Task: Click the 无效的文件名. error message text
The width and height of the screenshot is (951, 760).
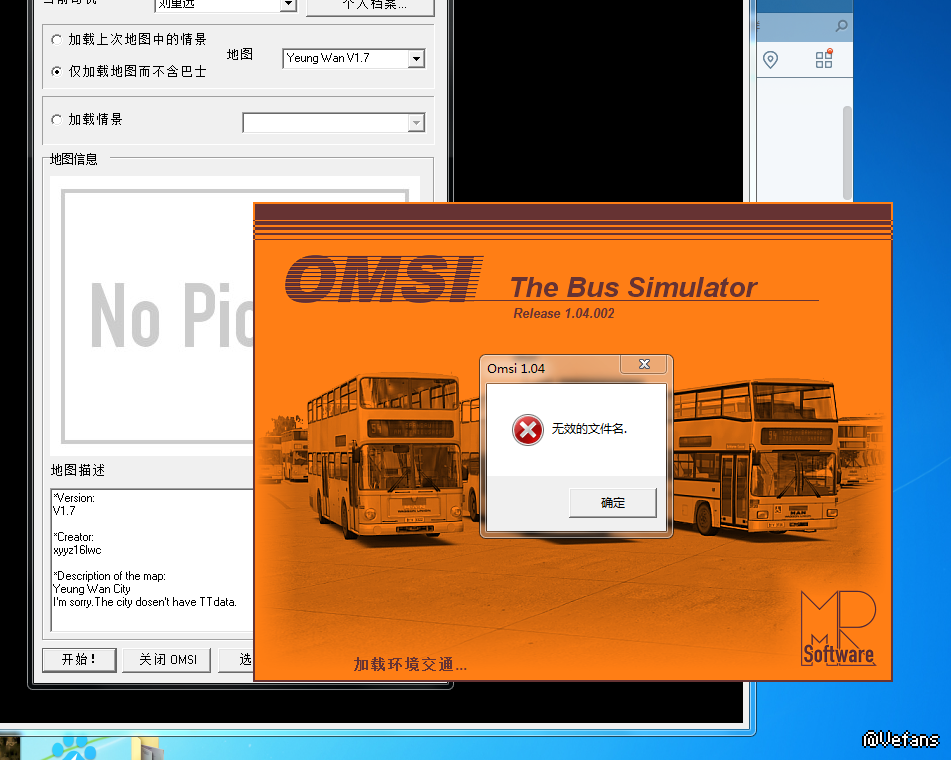Action: click(x=589, y=429)
